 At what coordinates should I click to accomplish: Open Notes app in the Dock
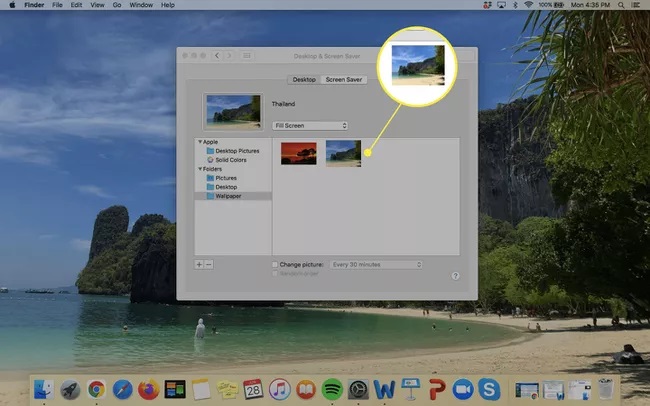(x=201, y=390)
